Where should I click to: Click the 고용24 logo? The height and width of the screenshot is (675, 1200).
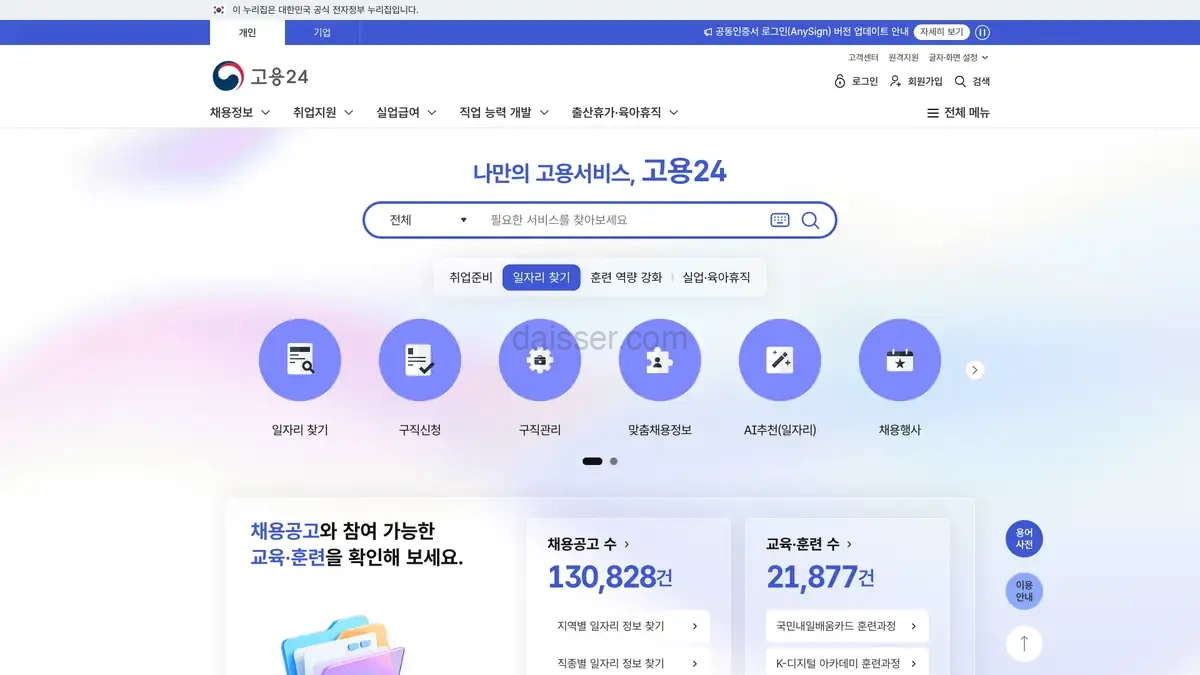[260, 76]
